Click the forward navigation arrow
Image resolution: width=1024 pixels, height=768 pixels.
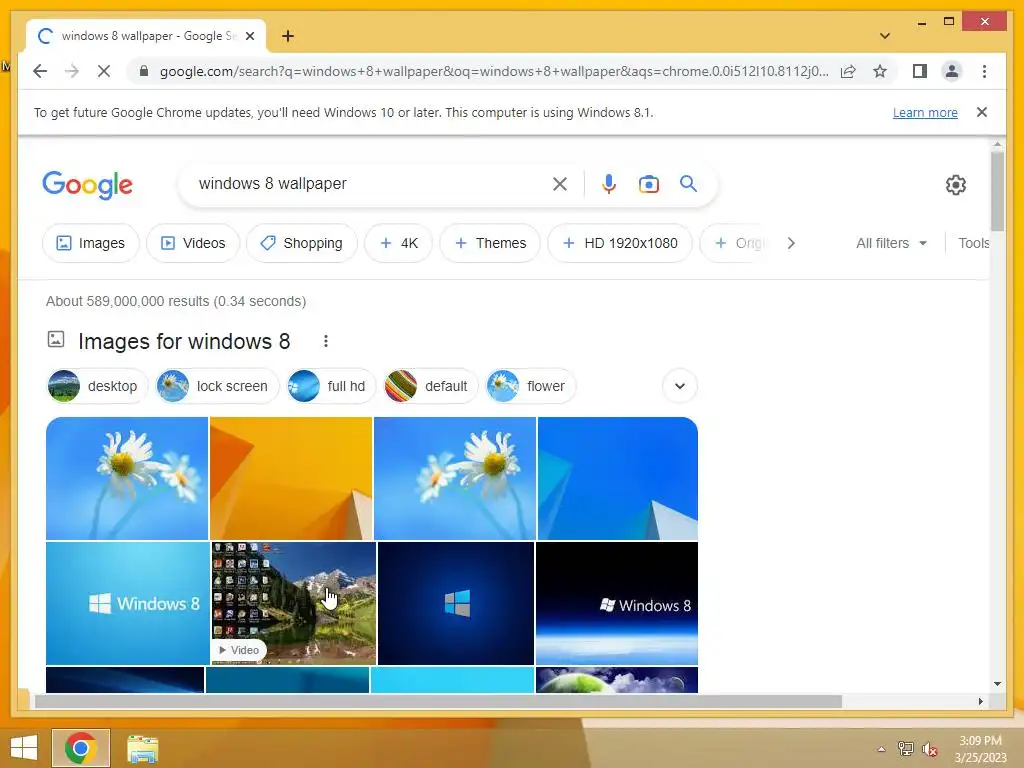(x=72, y=71)
